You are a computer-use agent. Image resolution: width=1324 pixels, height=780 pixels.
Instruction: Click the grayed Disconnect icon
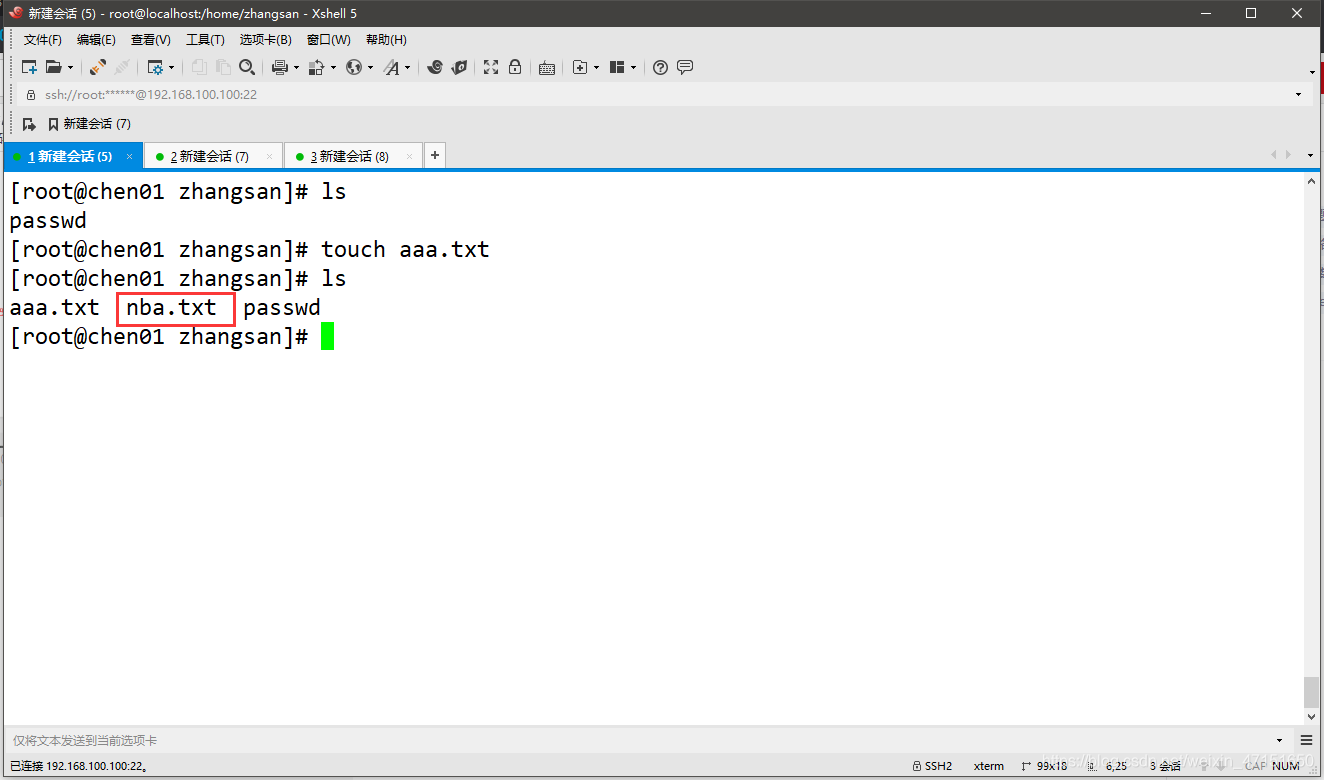coord(122,67)
